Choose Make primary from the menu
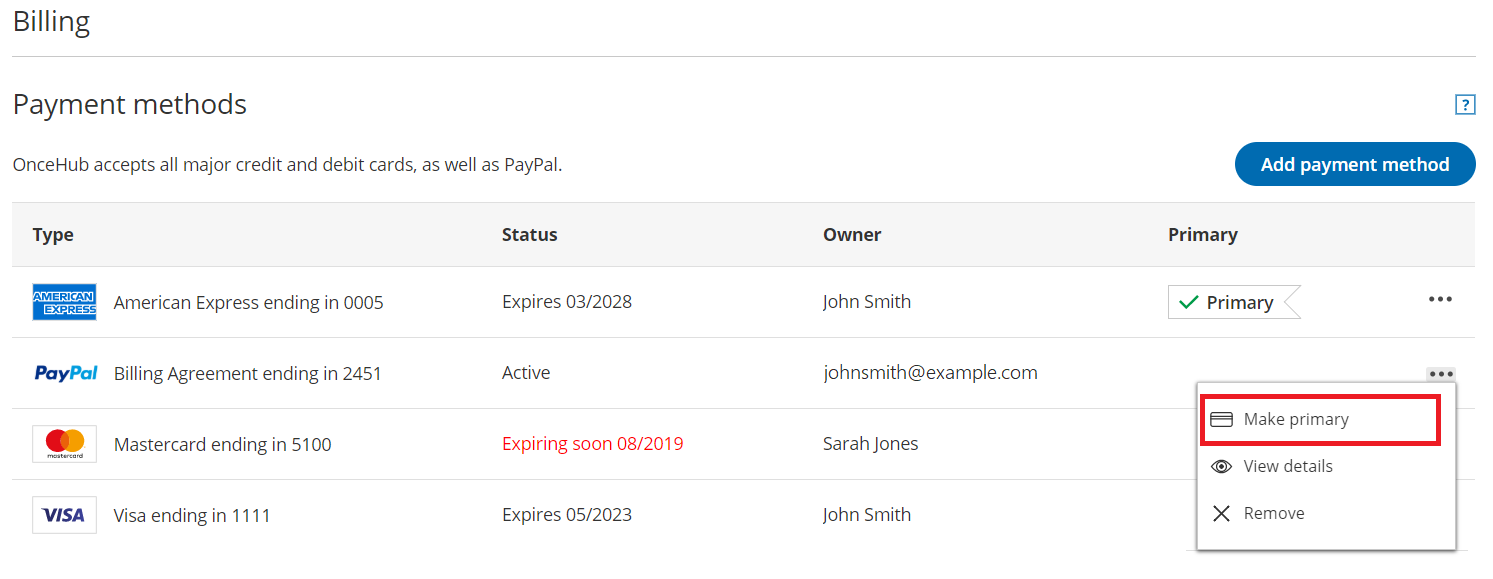 pyautogui.click(x=1296, y=419)
